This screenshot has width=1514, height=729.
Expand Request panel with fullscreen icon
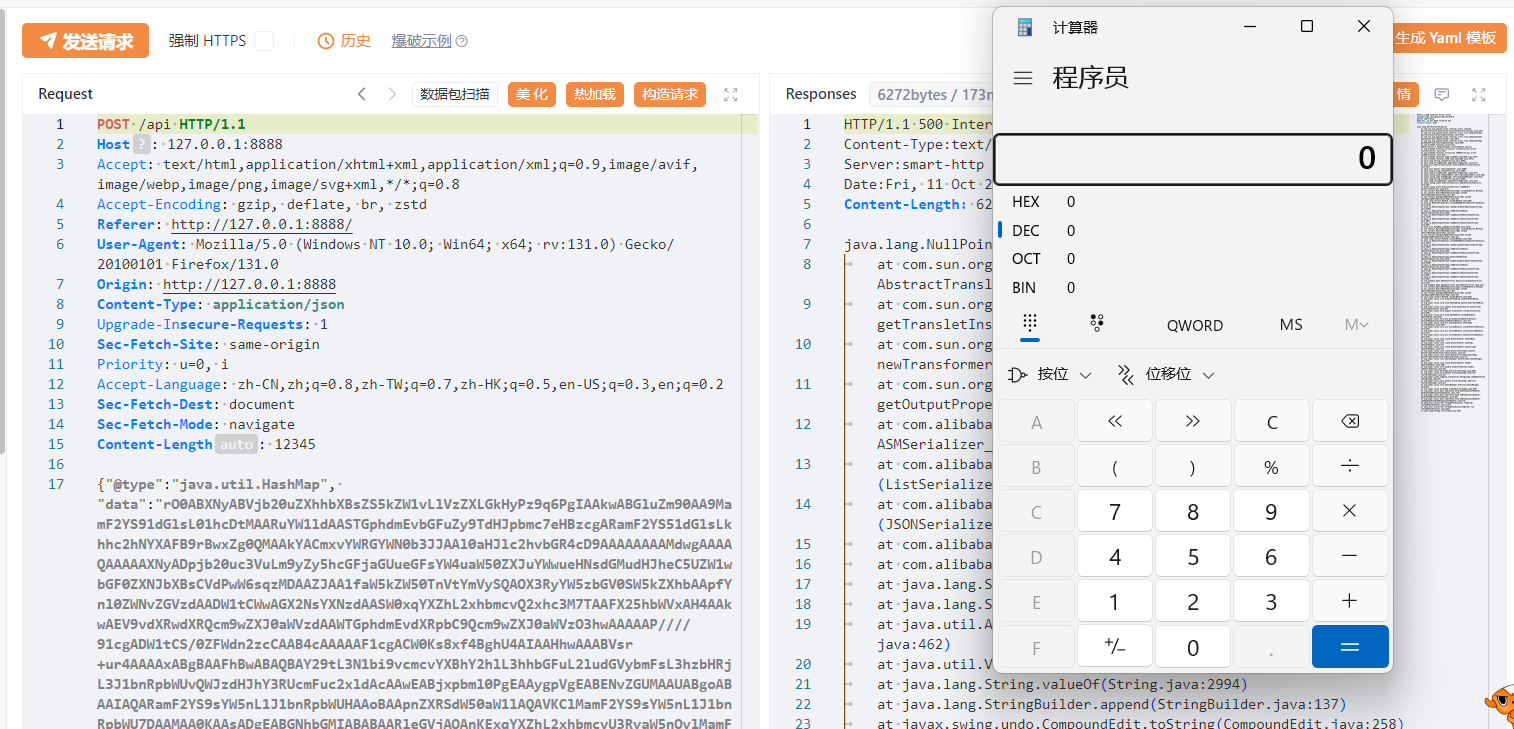click(731, 94)
